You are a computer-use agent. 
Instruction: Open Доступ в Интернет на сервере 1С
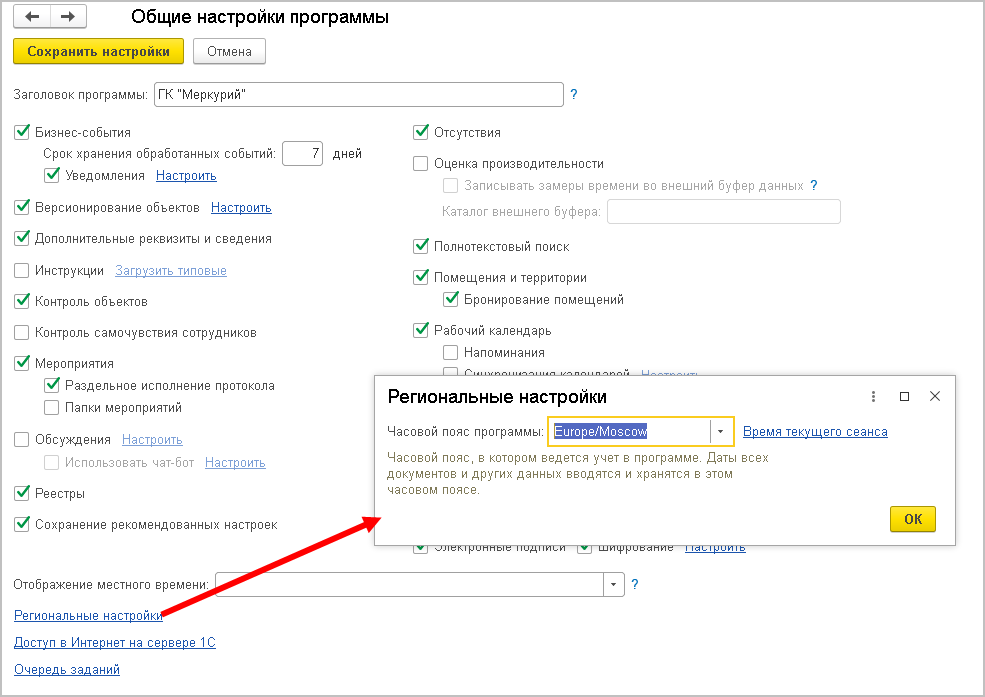click(x=115, y=642)
